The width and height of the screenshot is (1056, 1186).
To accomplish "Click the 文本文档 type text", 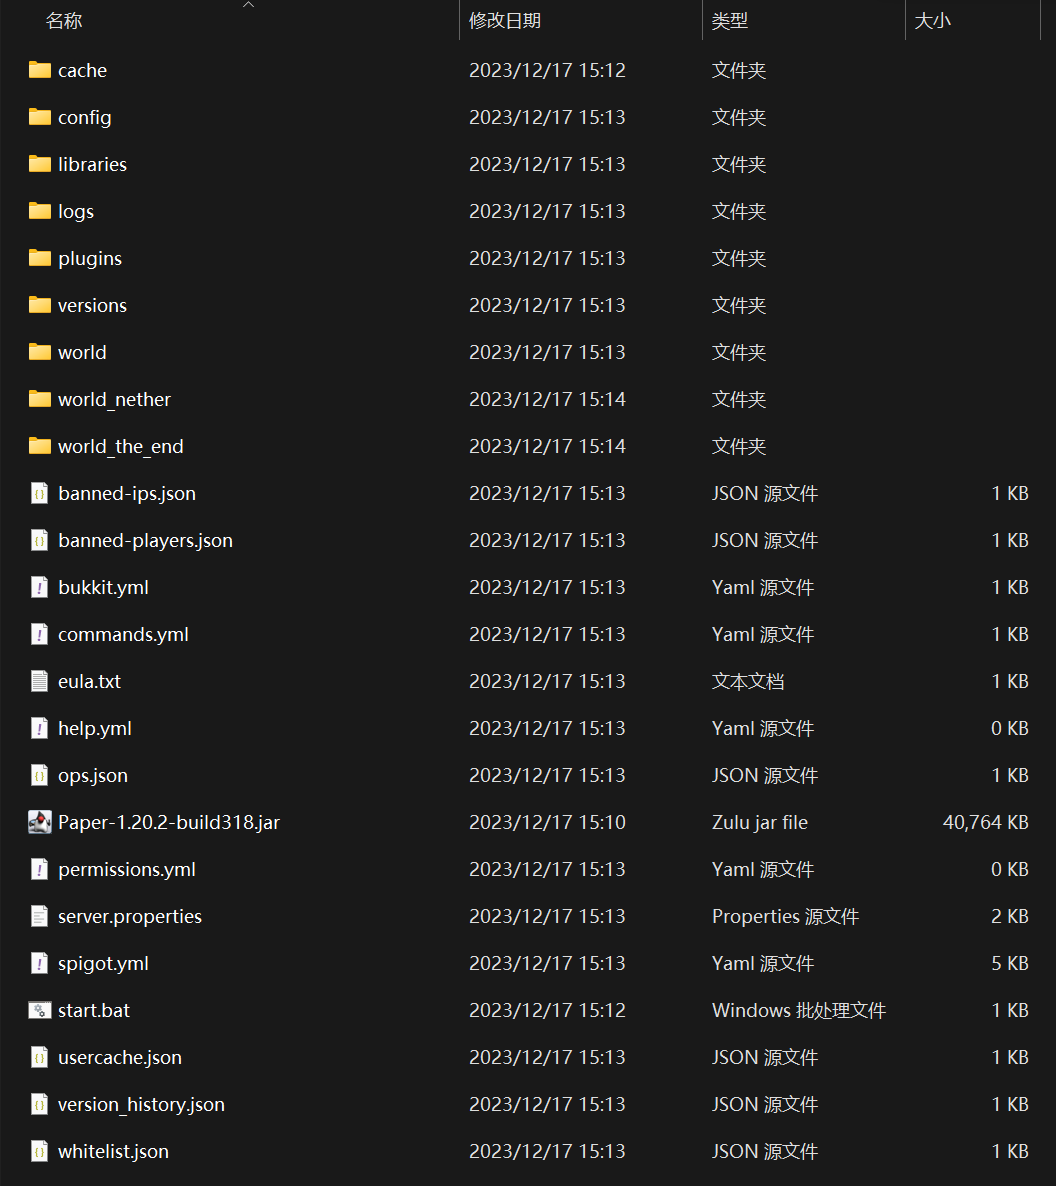I will click(747, 681).
